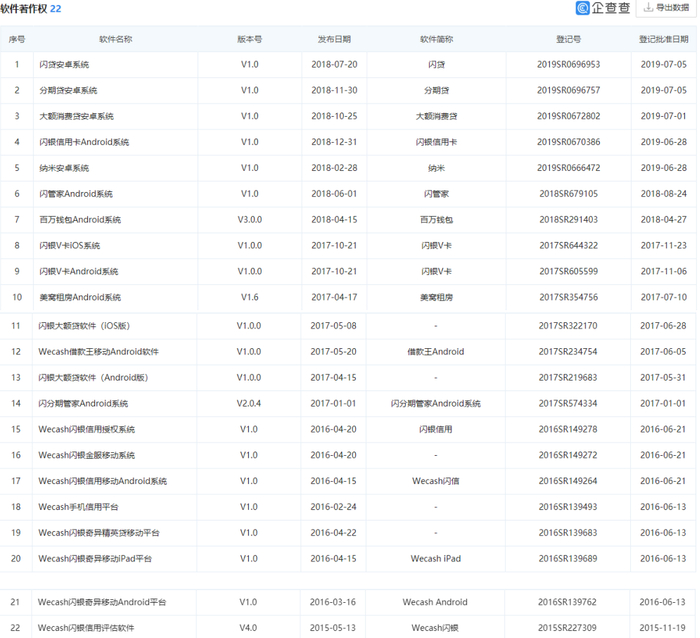The width and height of the screenshot is (700, 638).
Task: Click release date 2018-12-31
Action: (x=334, y=142)
